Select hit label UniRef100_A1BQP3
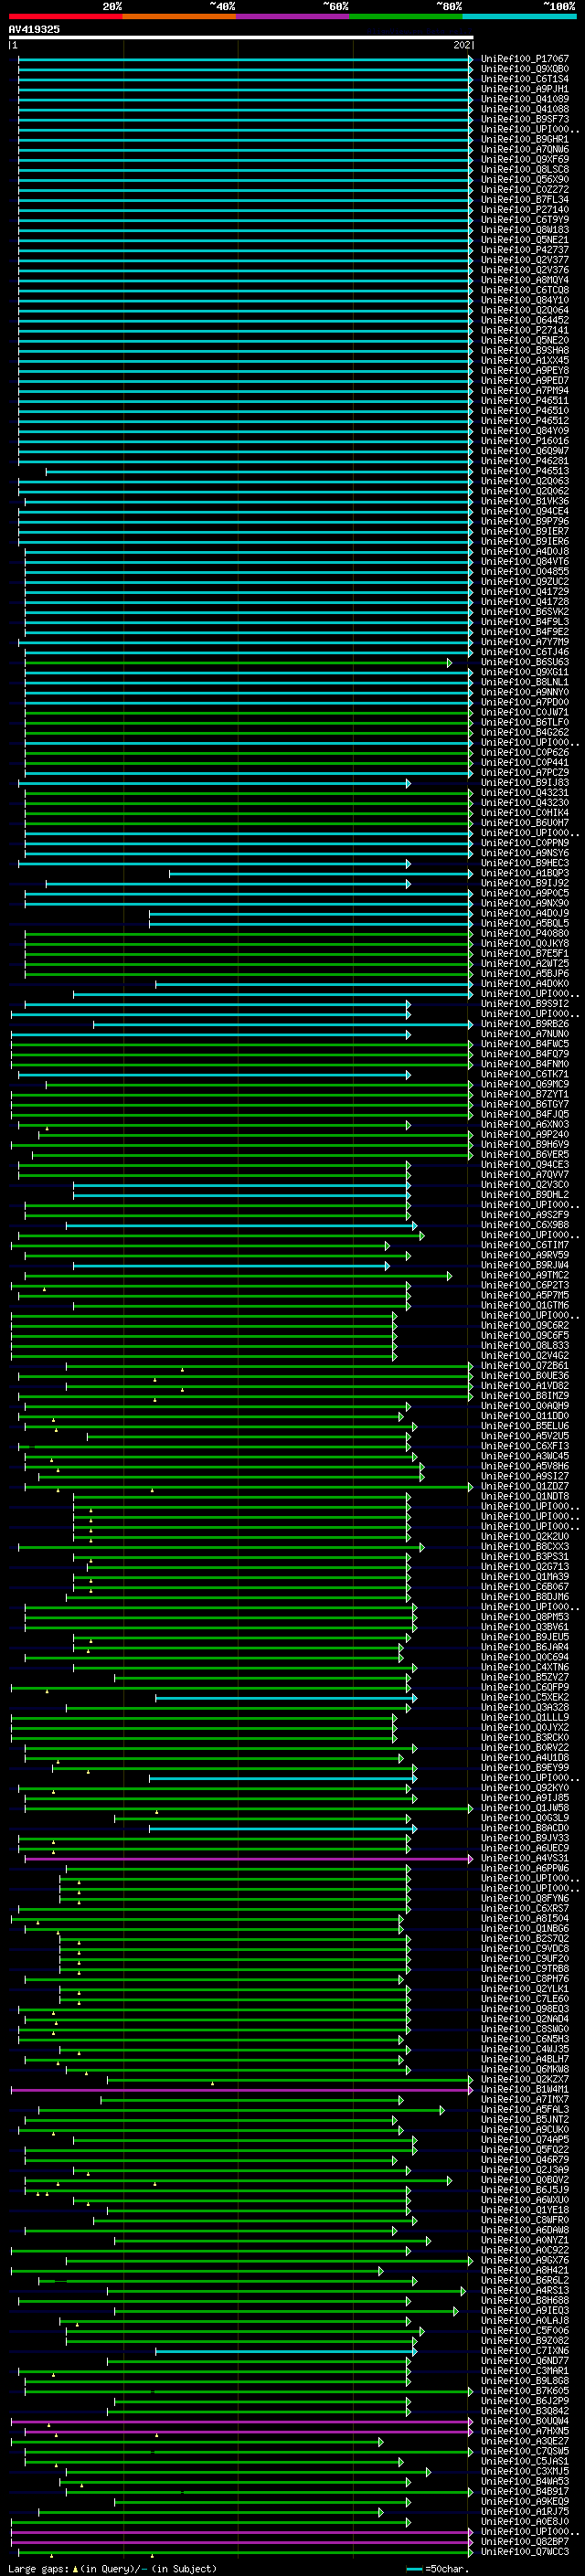585x2576 pixels. coord(525,873)
